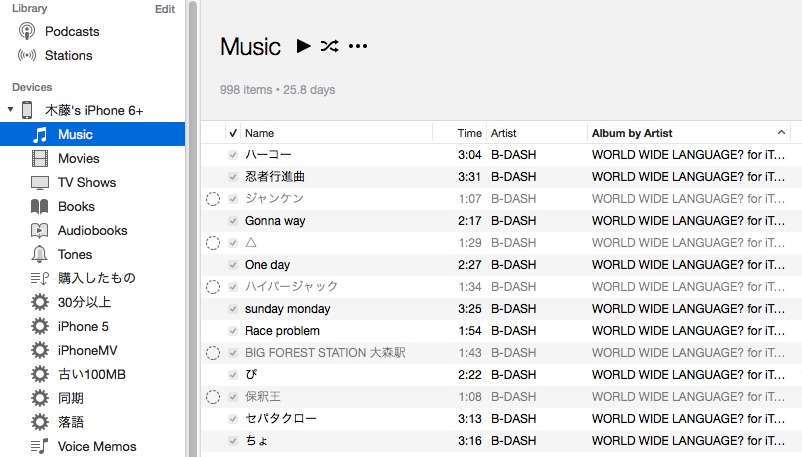
Task: Uncheck the checkbox for ハーコー
Action: [x=233, y=155]
